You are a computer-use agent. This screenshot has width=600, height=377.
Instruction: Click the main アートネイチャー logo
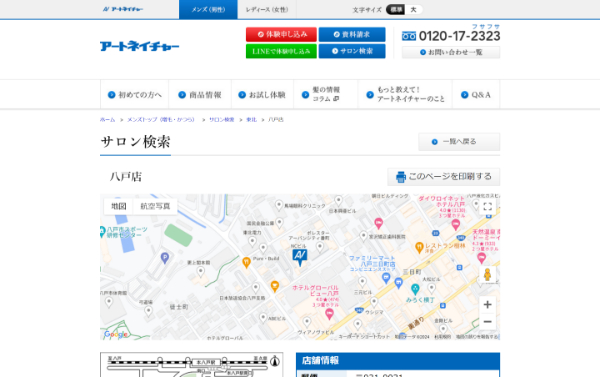click(140, 46)
